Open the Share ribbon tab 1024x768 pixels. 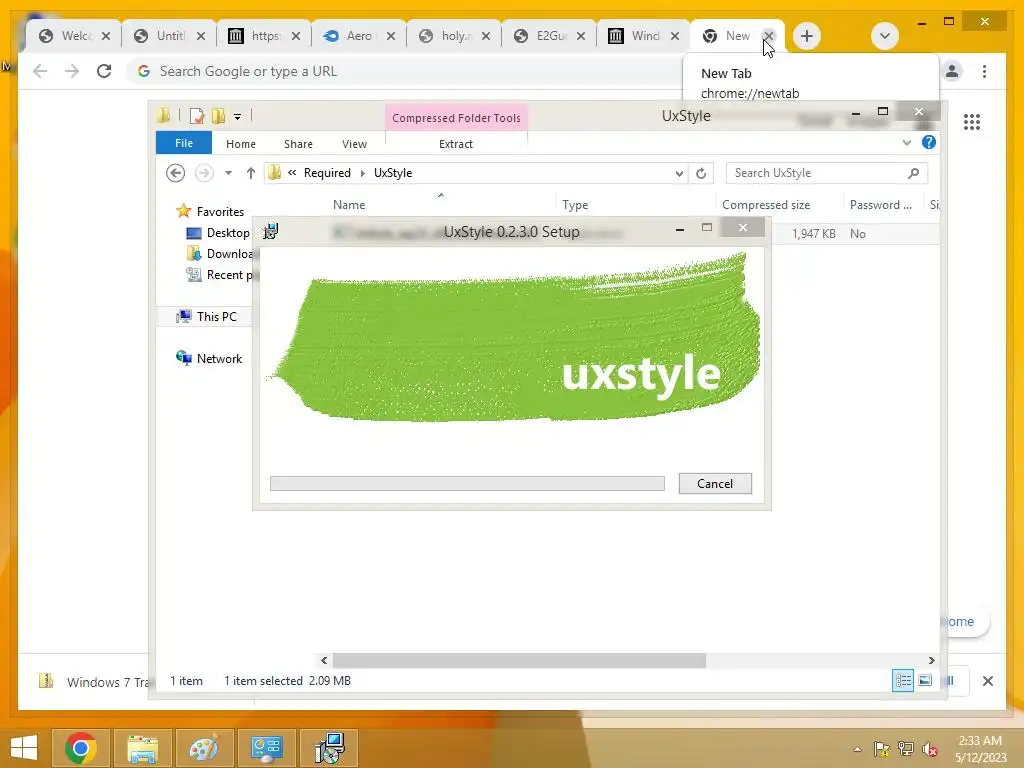point(298,144)
